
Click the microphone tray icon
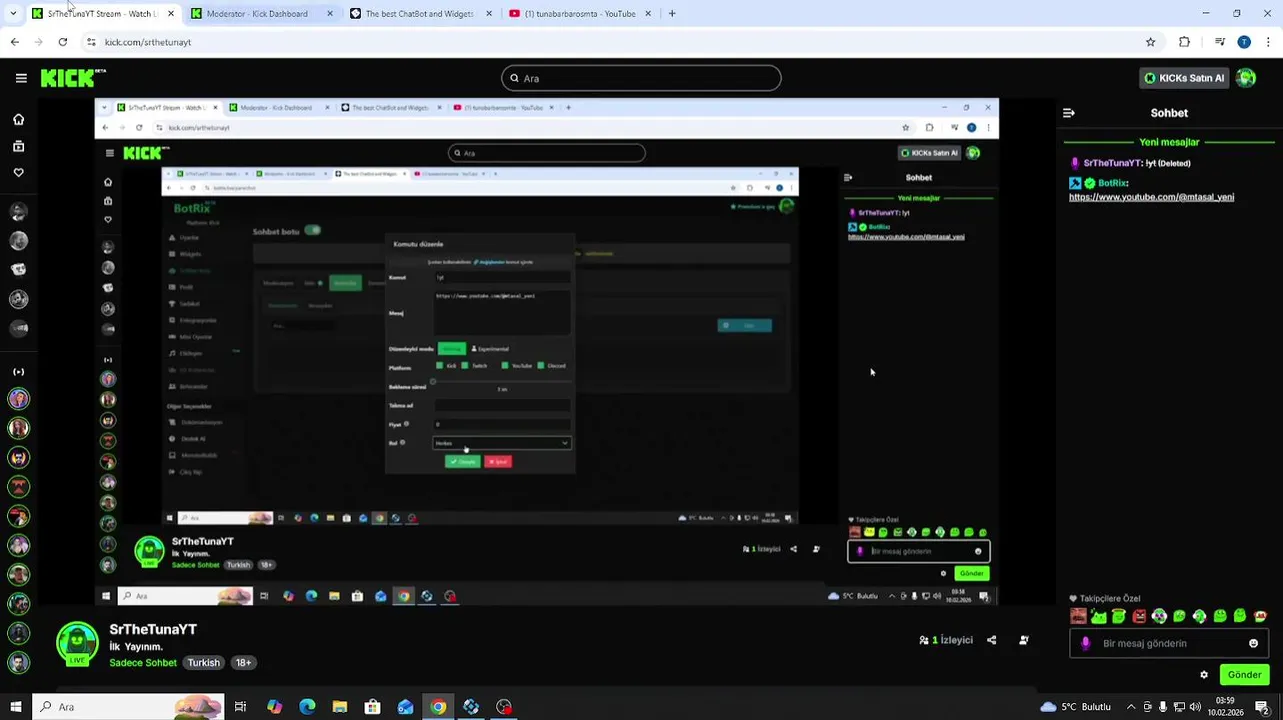tap(1163, 707)
